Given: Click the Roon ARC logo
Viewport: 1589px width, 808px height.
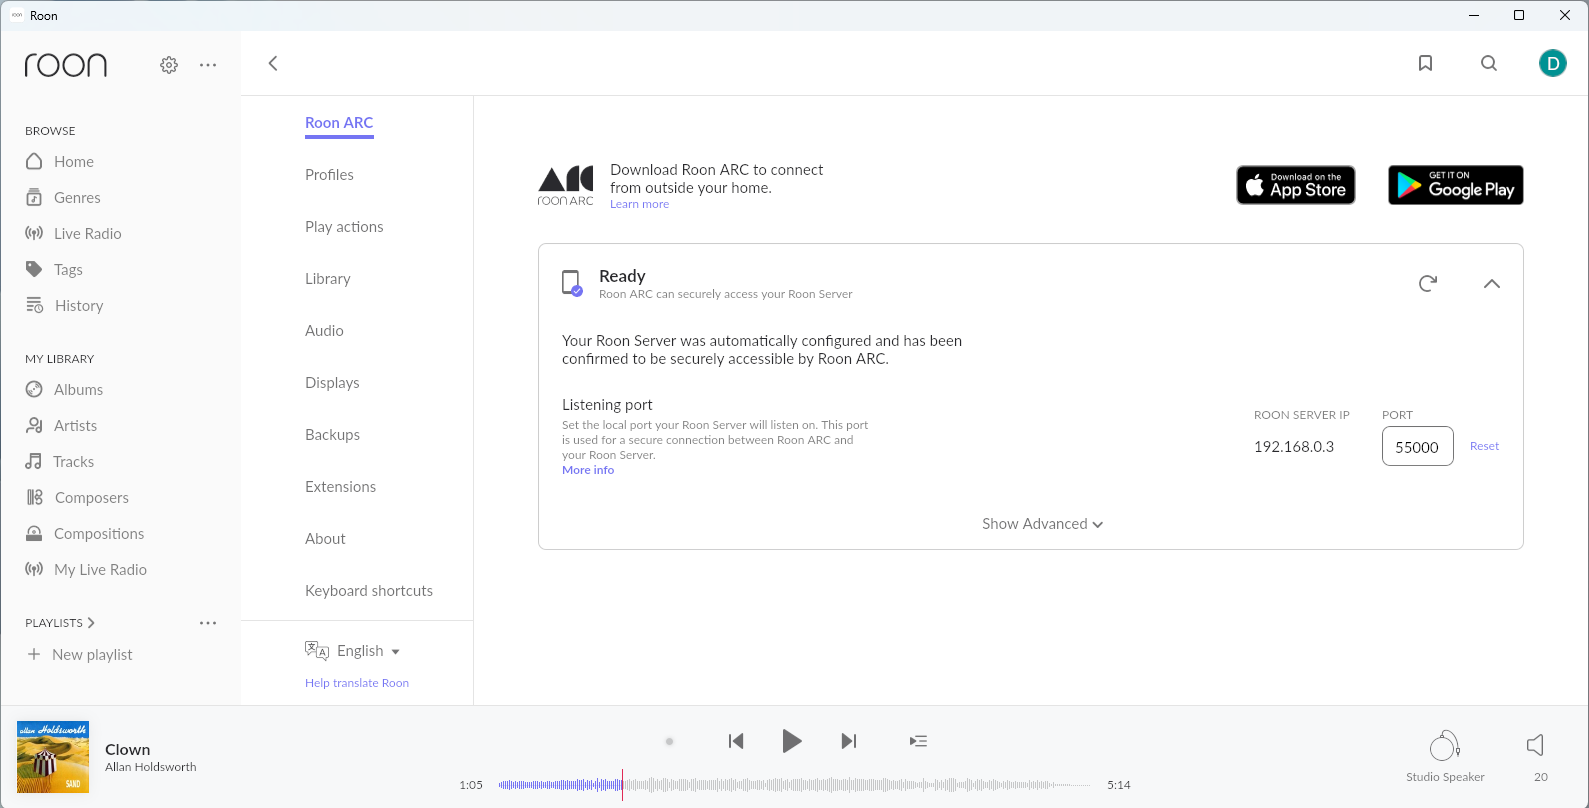Looking at the screenshot, I should pyautogui.click(x=566, y=186).
